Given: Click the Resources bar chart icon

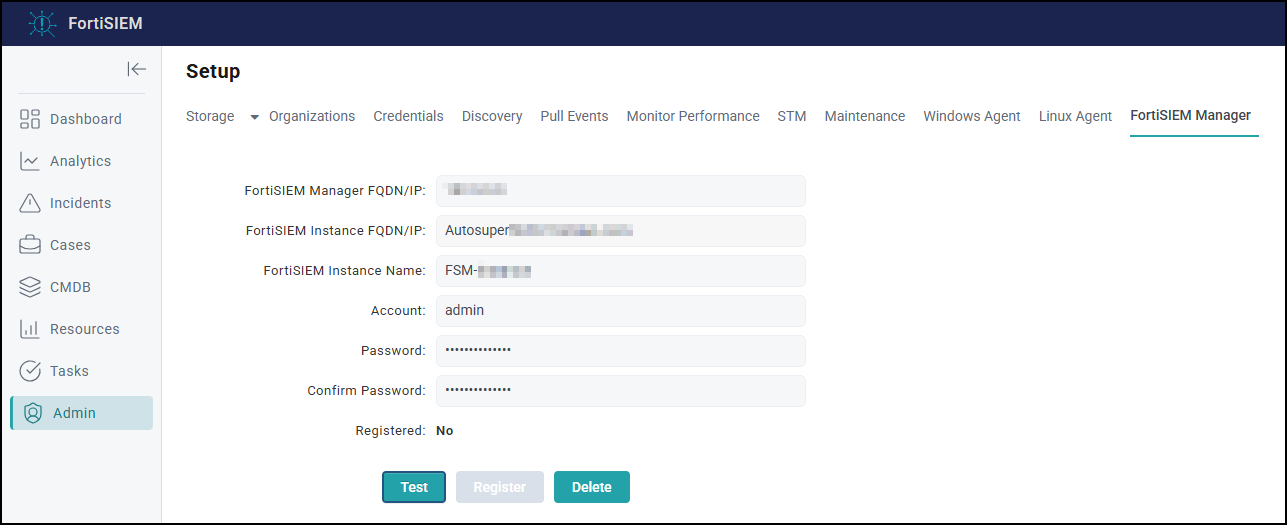Looking at the screenshot, I should (30, 329).
